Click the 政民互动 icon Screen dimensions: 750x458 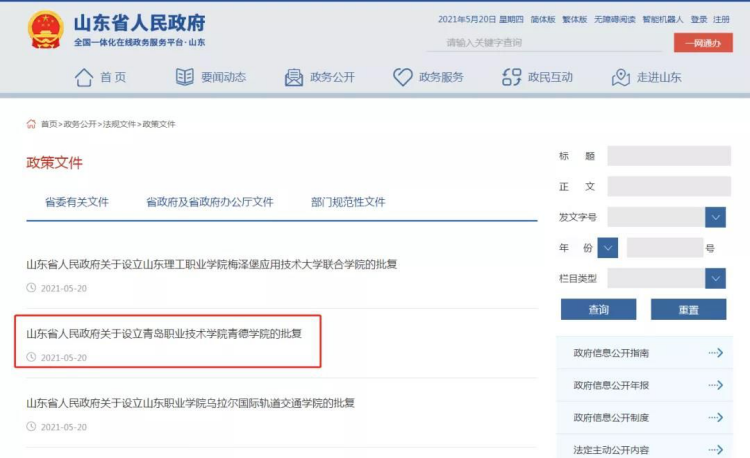(512, 77)
